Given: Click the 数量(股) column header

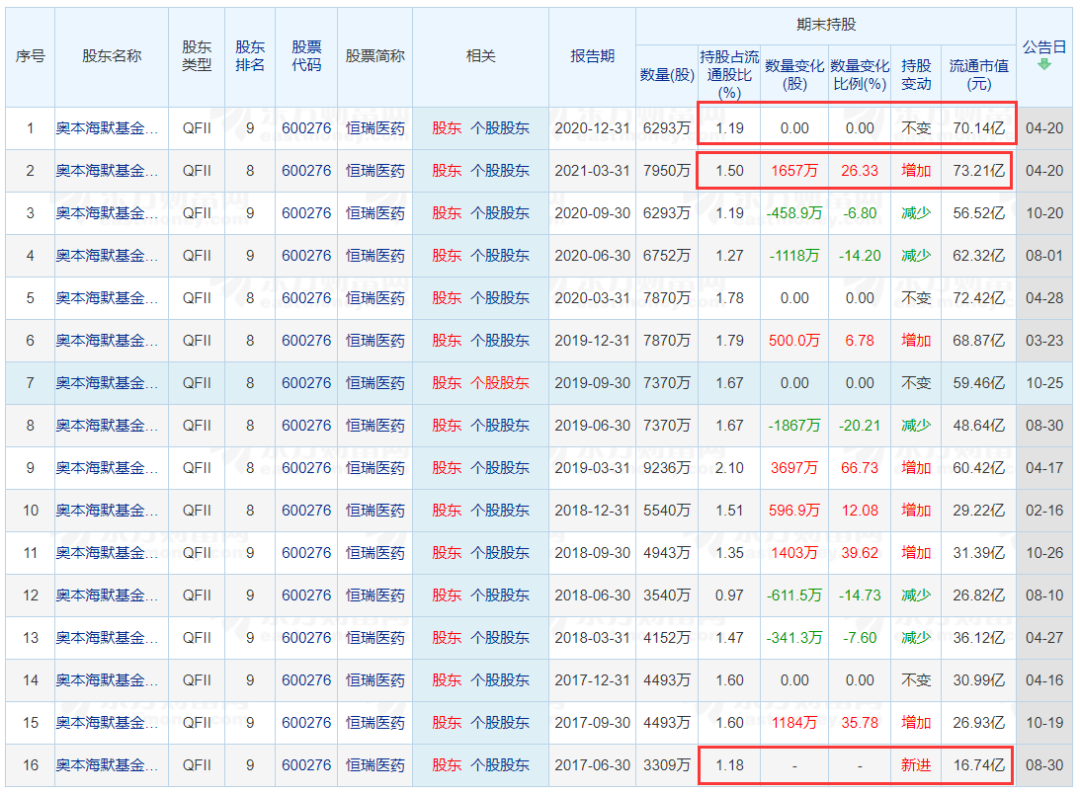Looking at the screenshot, I should pos(667,75).
